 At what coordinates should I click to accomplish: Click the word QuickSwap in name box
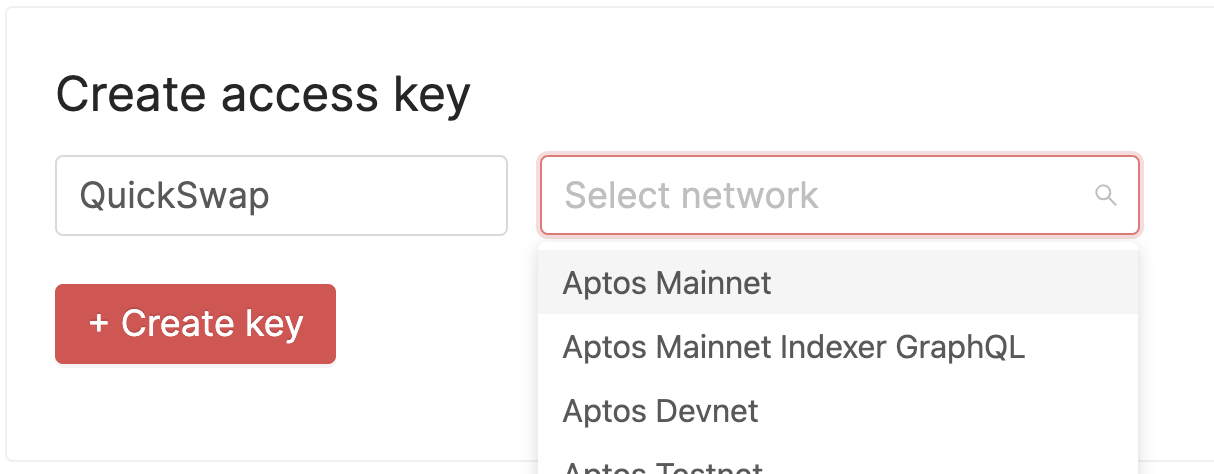pyautogui.click(x=174, y=195)
